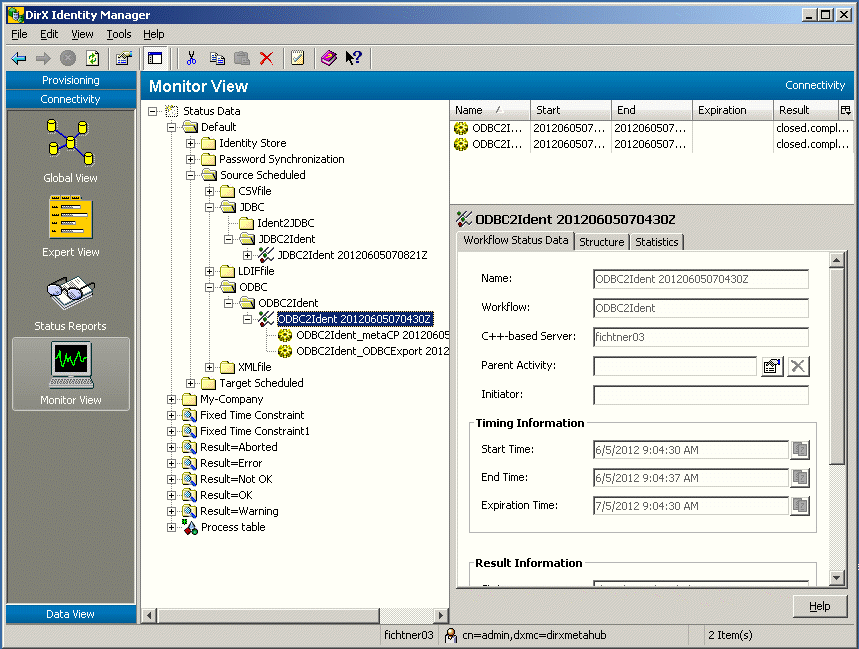Click the Provisioning bar in the sidebar
This screenshot has width=859, height=649.
70,80
